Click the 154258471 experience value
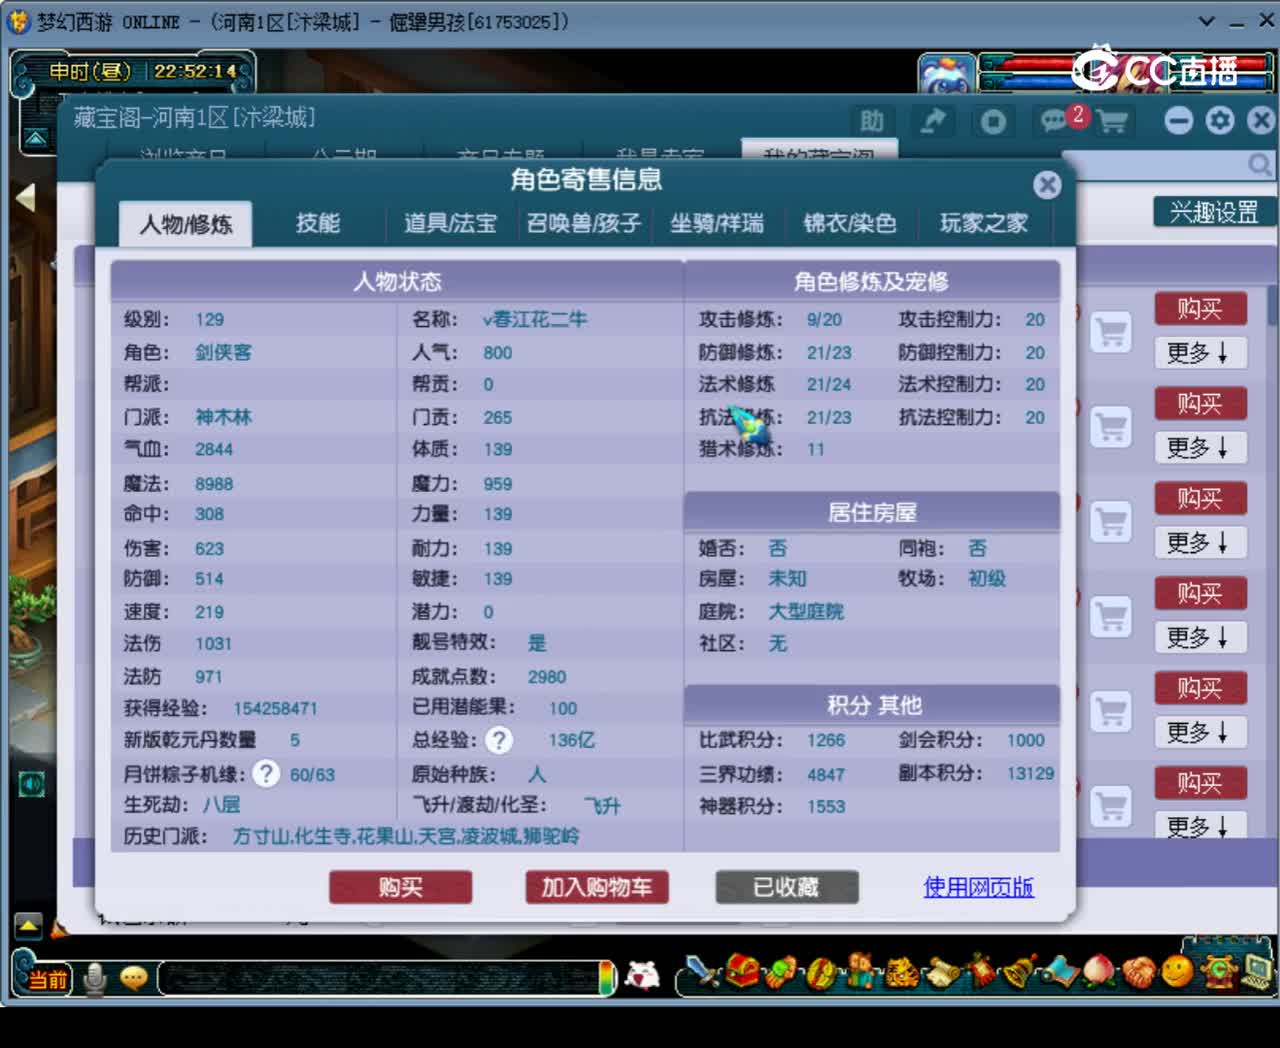This screenshot has height=1048, width=1280. [x=275, y=708]
